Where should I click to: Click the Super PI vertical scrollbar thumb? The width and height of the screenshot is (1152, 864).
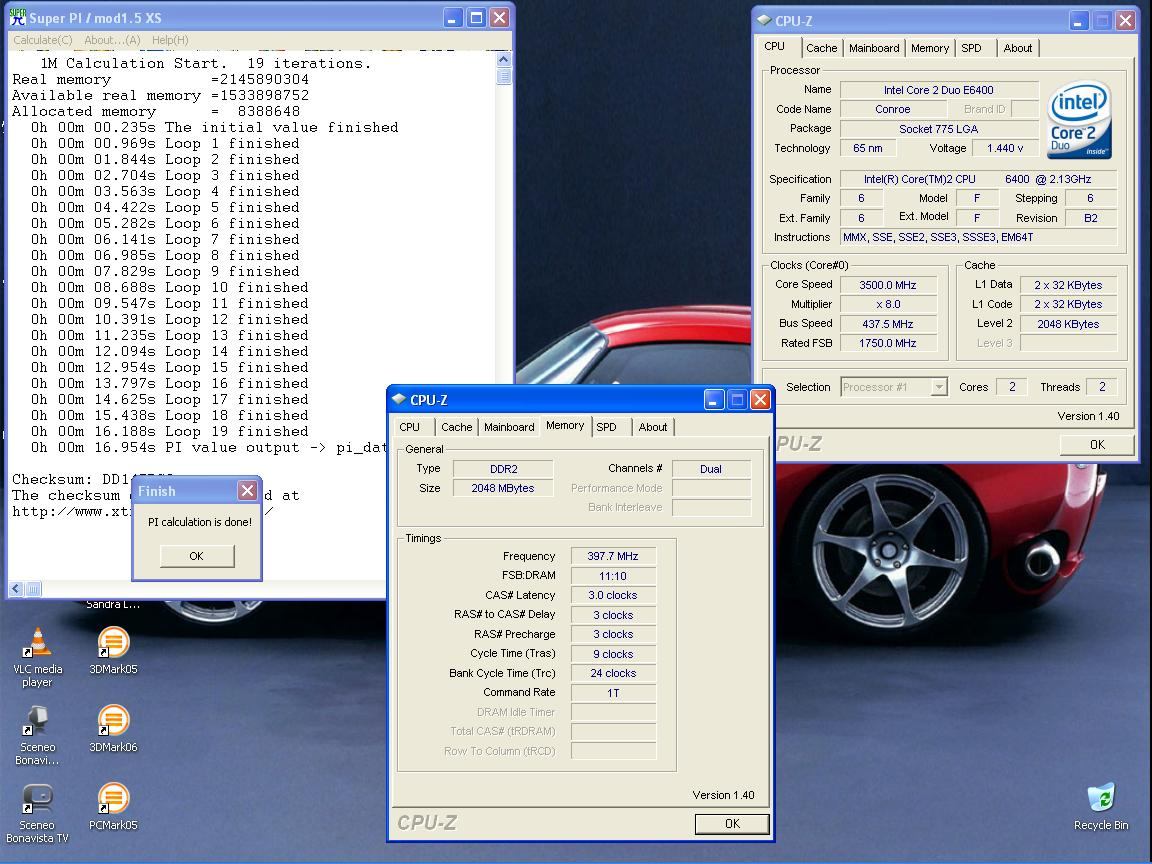pyautogui.click(x=503, y=76)
